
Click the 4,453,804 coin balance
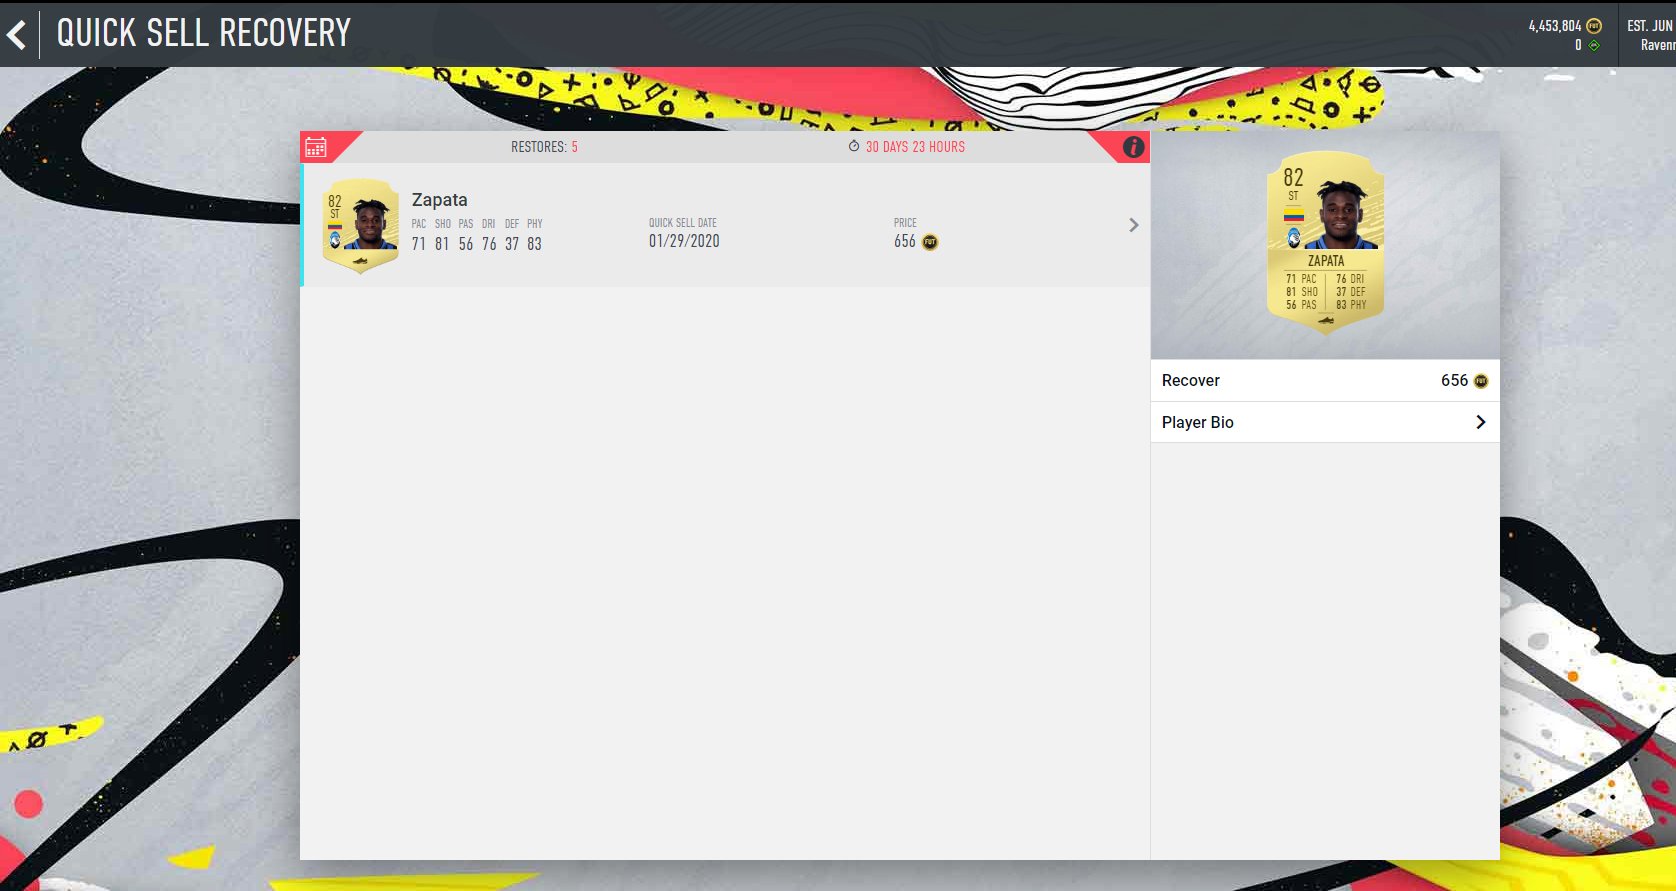click(x=1555, y=26)
